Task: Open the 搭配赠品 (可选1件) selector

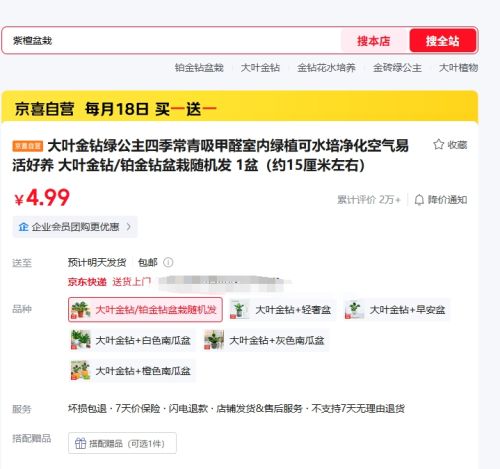Action: tap(122, 443)
